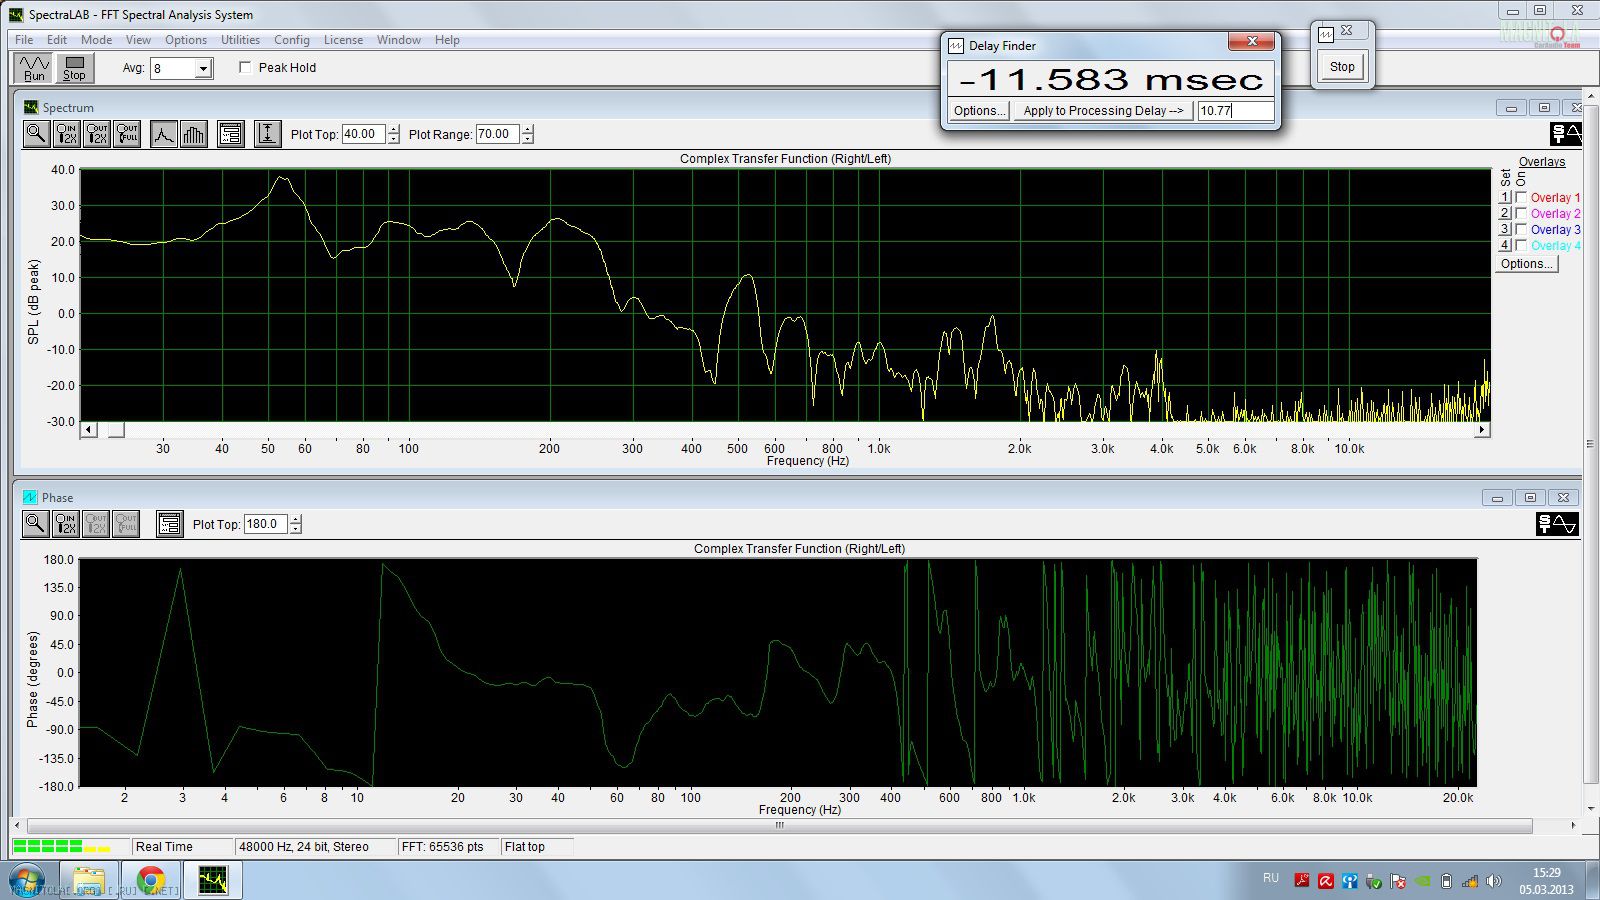Image resolution: width=1600 pixels, height=900 pixels.
Task: Click Options button in Delay Finder
Action: (x=979, y=111)
